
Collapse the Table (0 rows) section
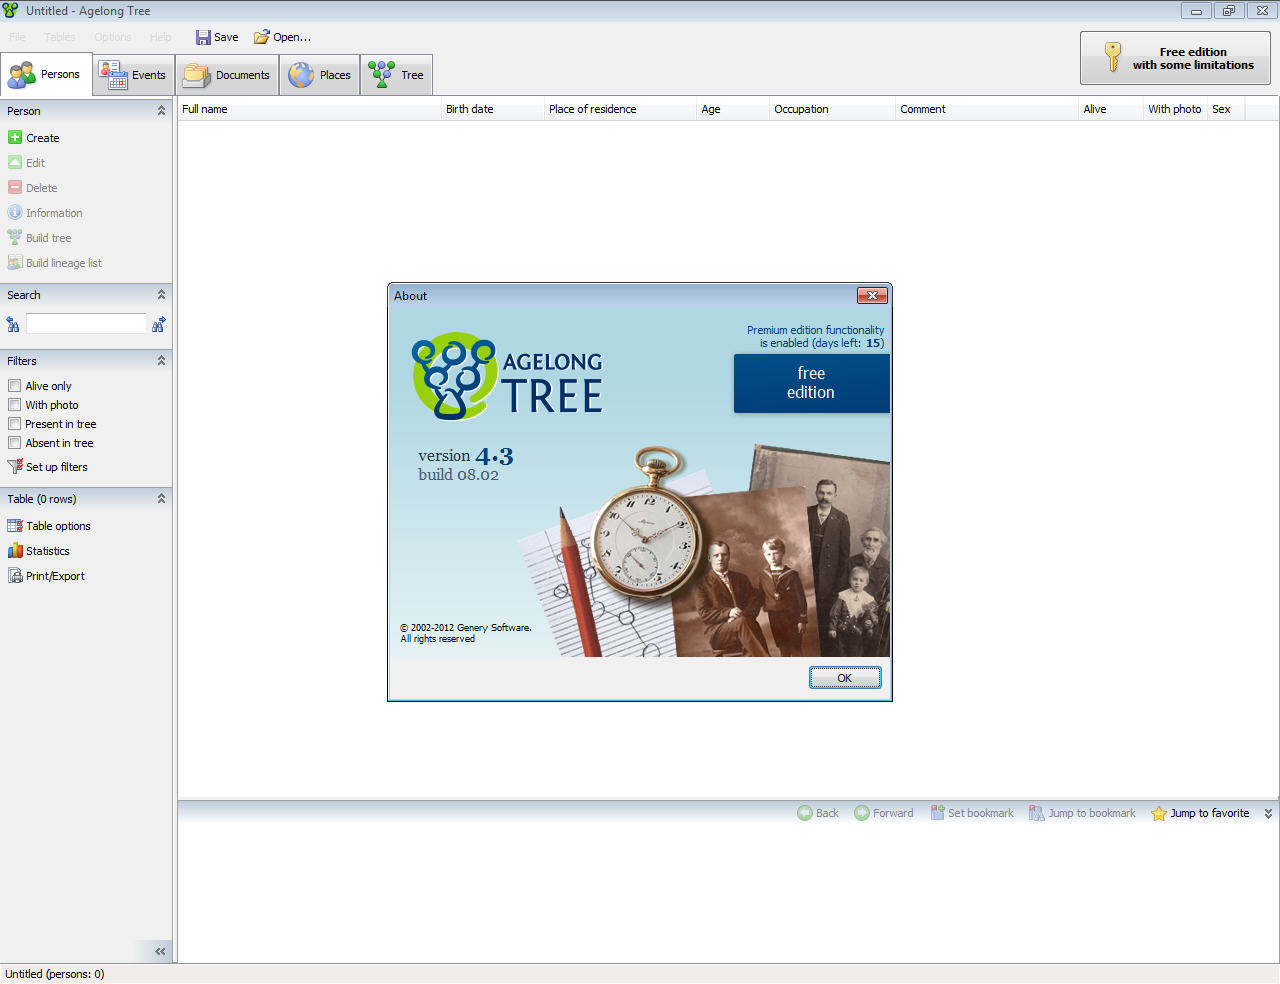[161, 498]
